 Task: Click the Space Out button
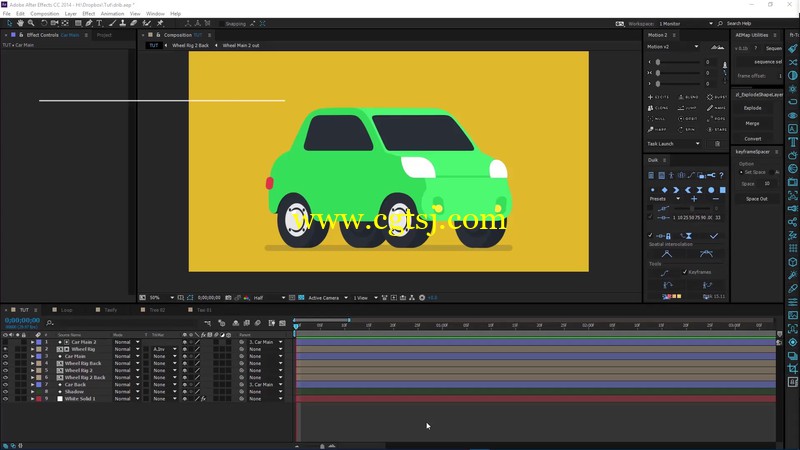tap(757, 199)
